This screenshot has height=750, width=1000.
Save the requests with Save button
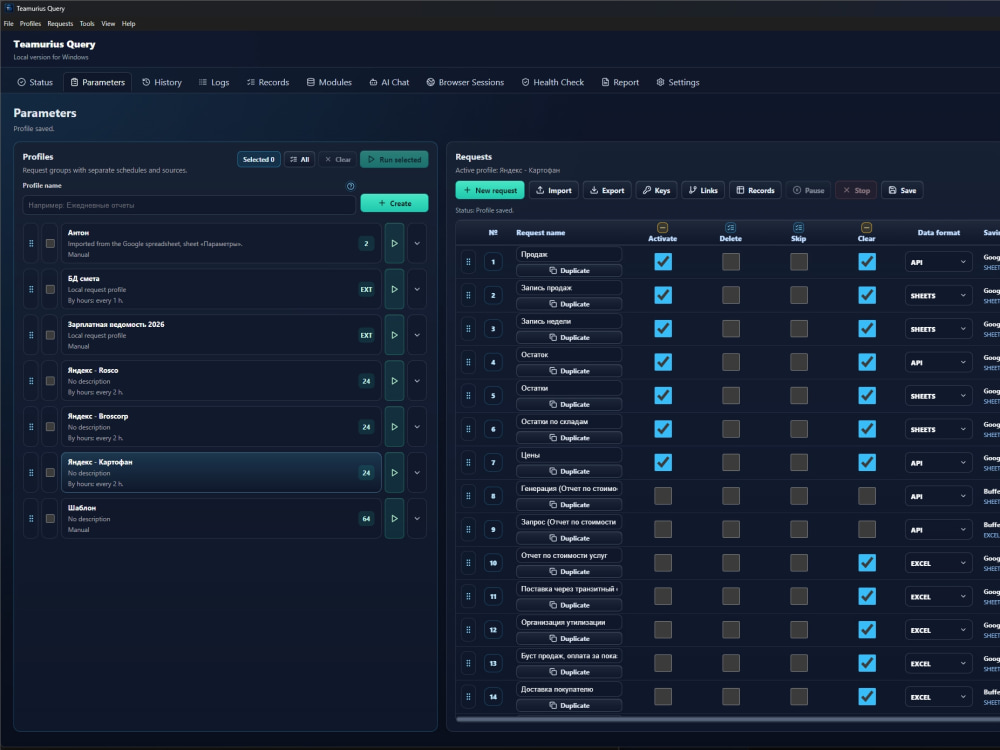(x=902, y=191)
